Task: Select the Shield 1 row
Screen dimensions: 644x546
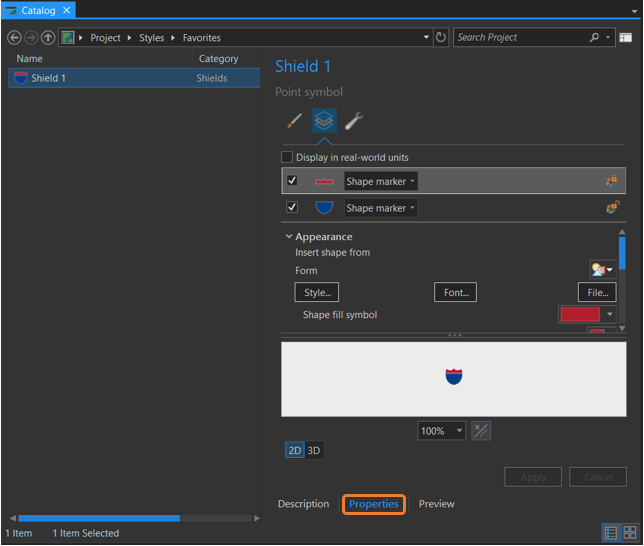Action: pyautogui.click(x=134, y=78)
